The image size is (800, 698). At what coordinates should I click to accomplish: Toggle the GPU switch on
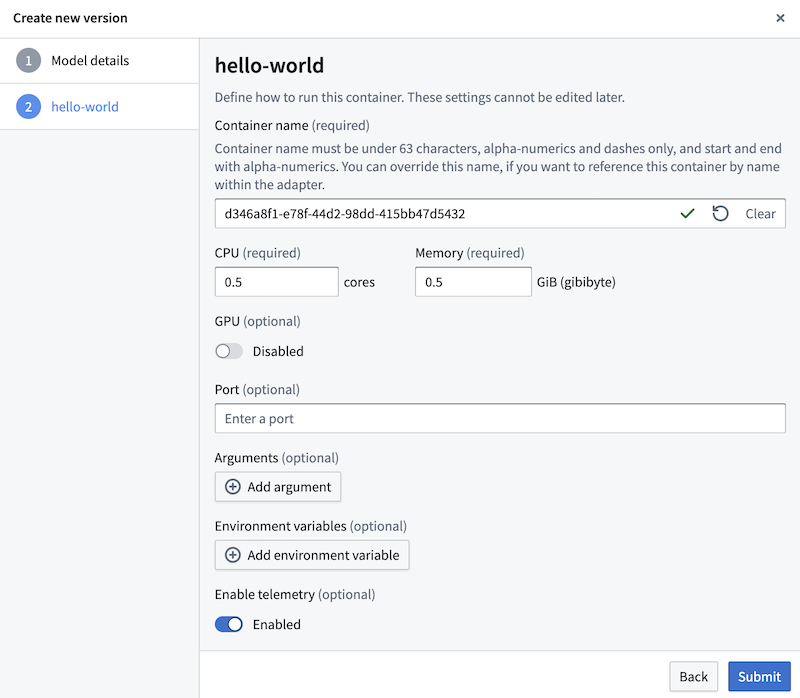[x=229, y=351]
